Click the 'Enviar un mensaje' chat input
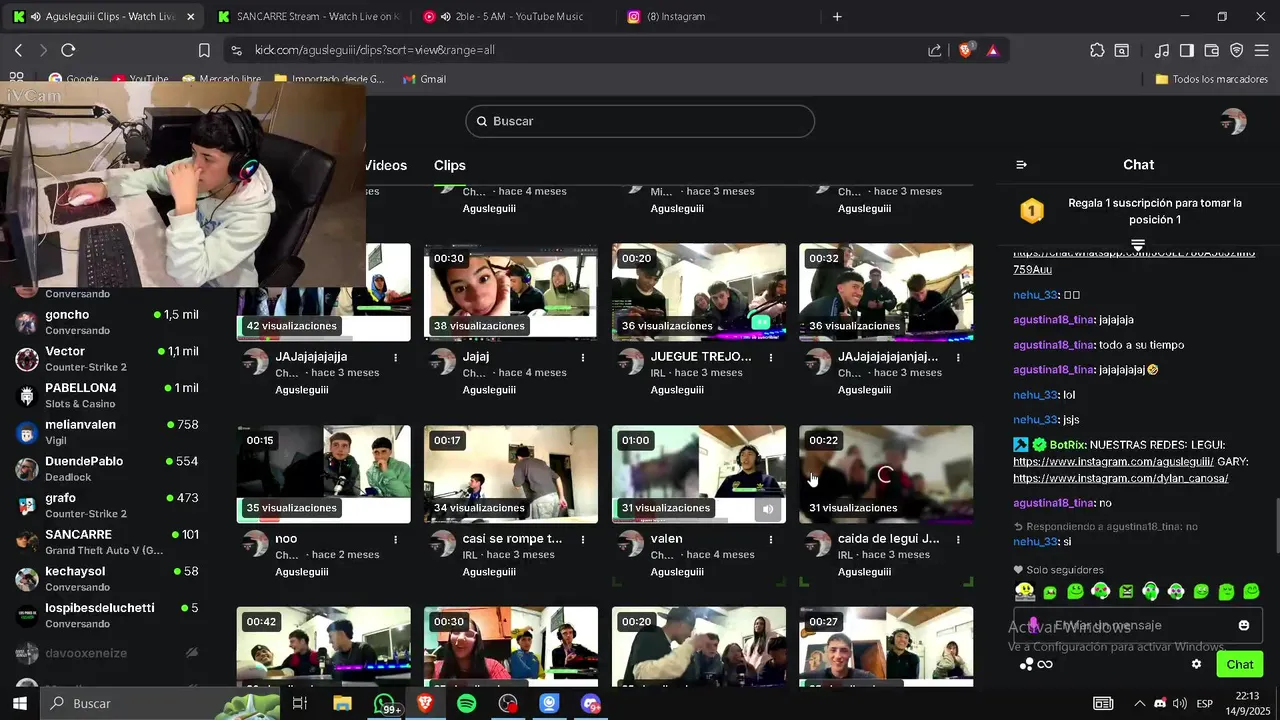 click(1137, 625)
